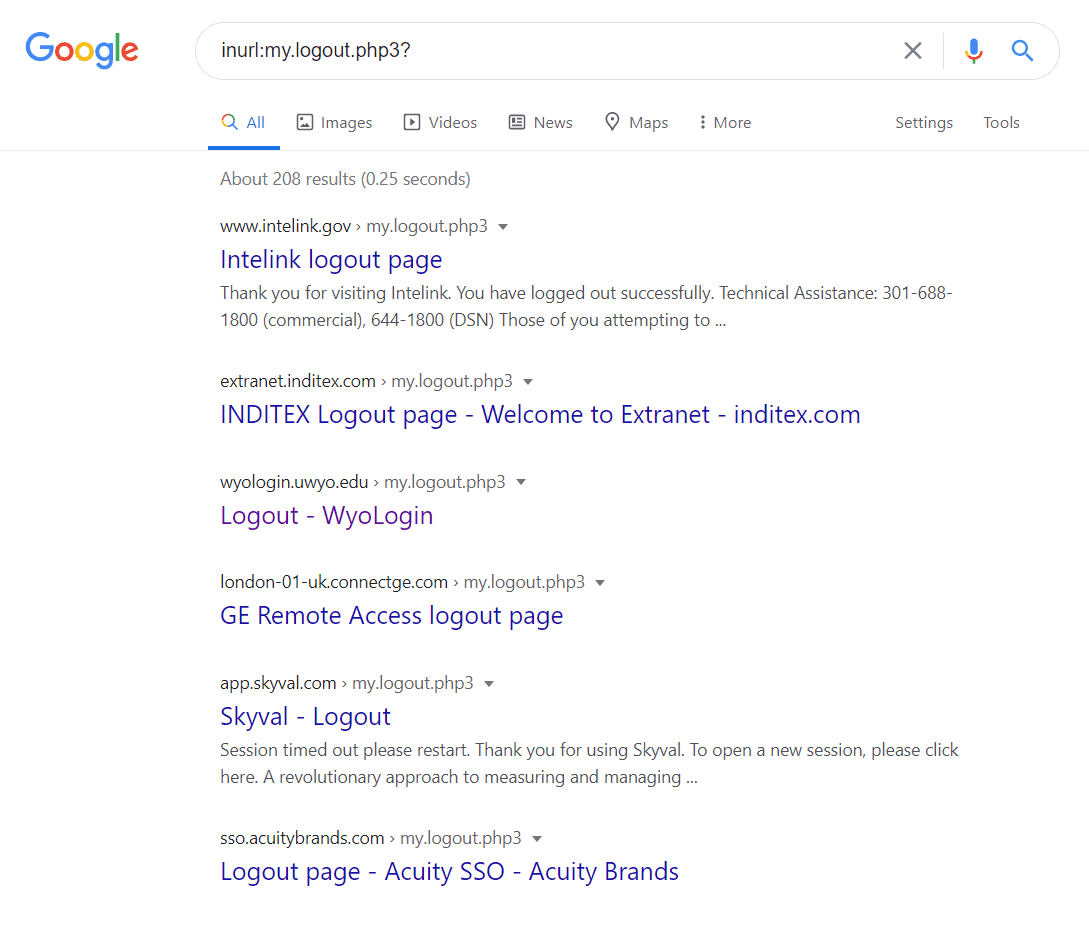Click inside the search input field
This screenshot has width=1089, height=926.
click(550, 50)
